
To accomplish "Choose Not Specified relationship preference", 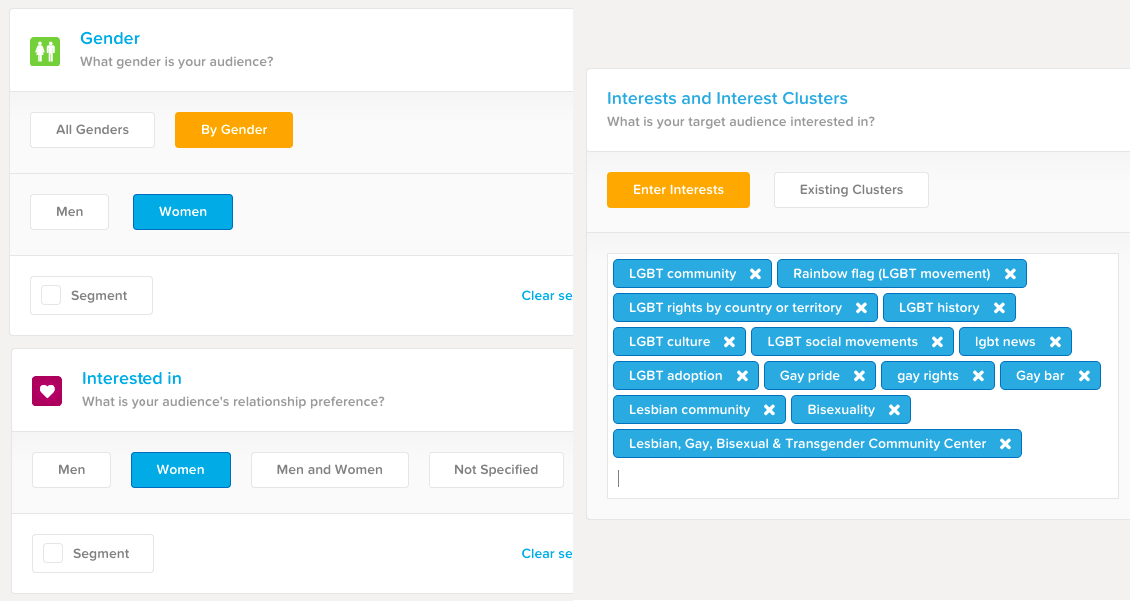I will pyautogui.click(x=495, y=470).
